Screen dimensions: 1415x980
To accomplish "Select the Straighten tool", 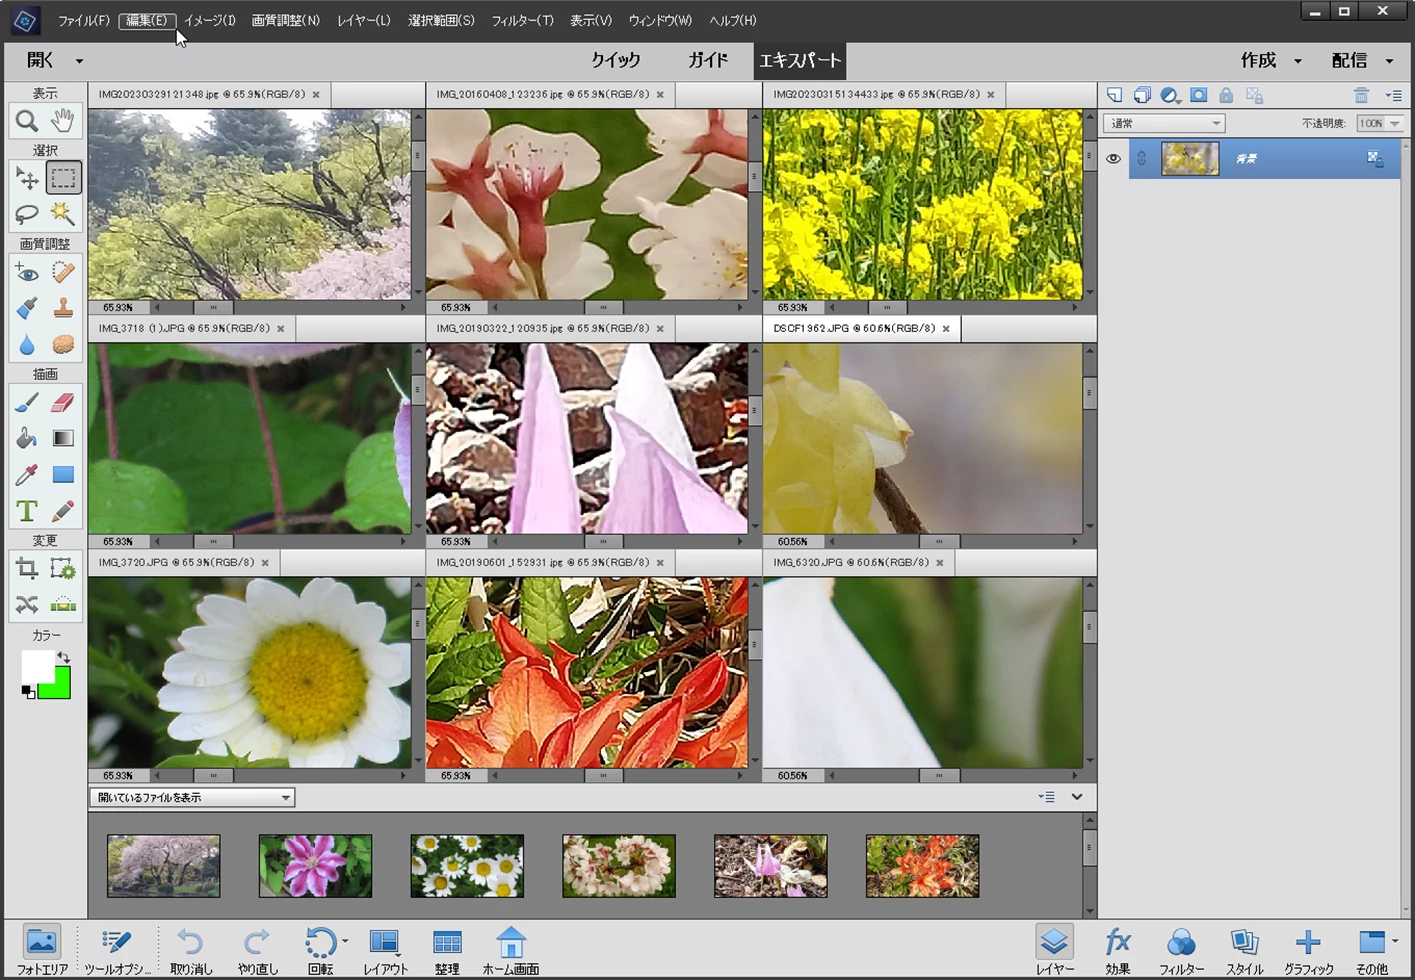I will coord(63,605).
